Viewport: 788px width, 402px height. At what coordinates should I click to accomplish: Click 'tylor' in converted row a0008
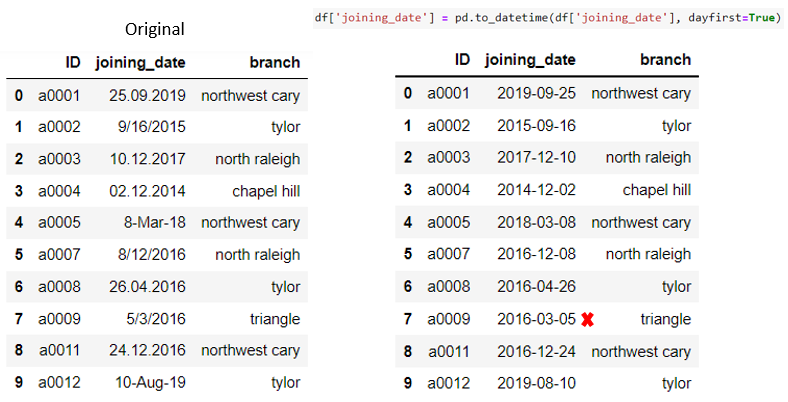click(x=676, y=287)
